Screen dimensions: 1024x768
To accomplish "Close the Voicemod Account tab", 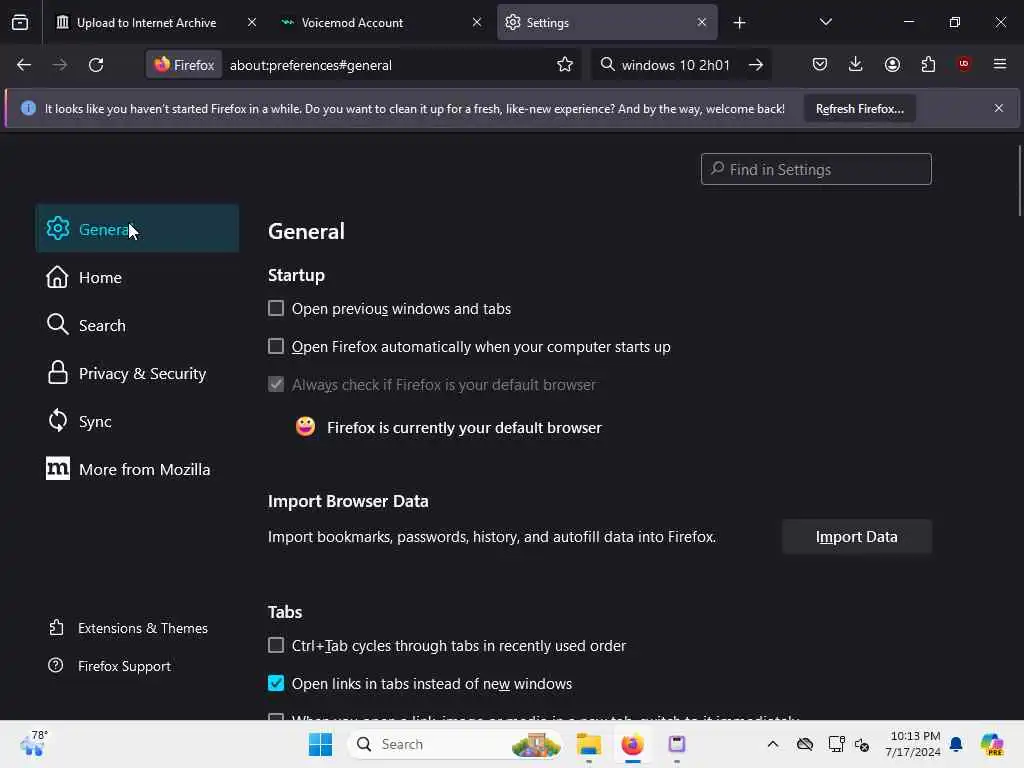I will (x=477, y=22).
